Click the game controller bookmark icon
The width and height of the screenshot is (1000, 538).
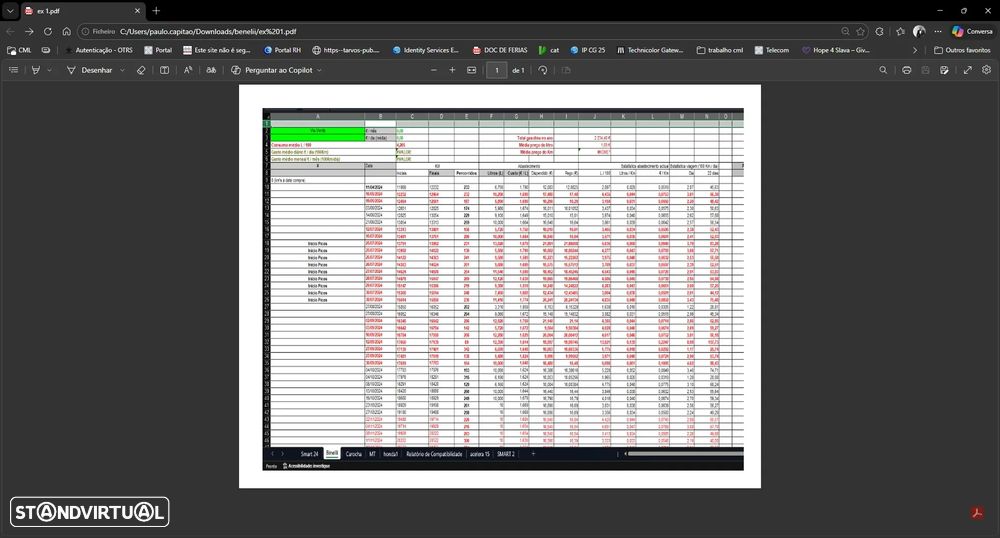coord(46,50)
